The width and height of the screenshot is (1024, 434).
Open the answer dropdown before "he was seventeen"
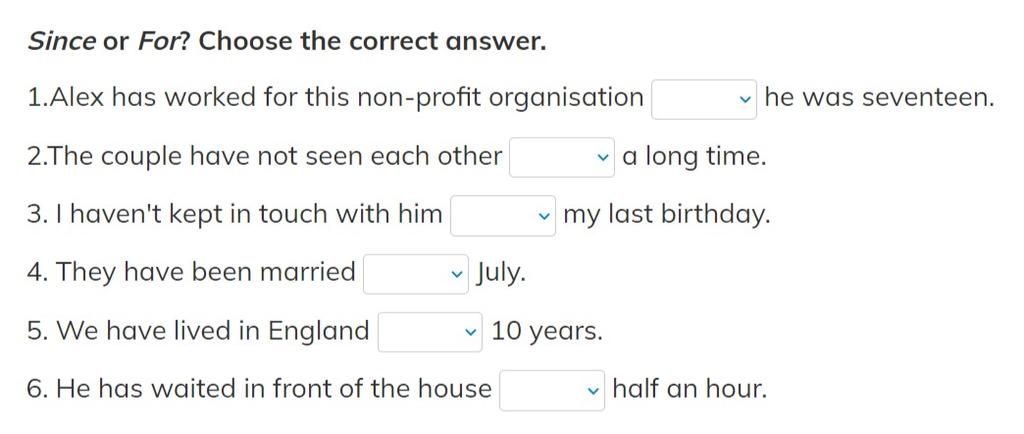click(x=703, y=99)
